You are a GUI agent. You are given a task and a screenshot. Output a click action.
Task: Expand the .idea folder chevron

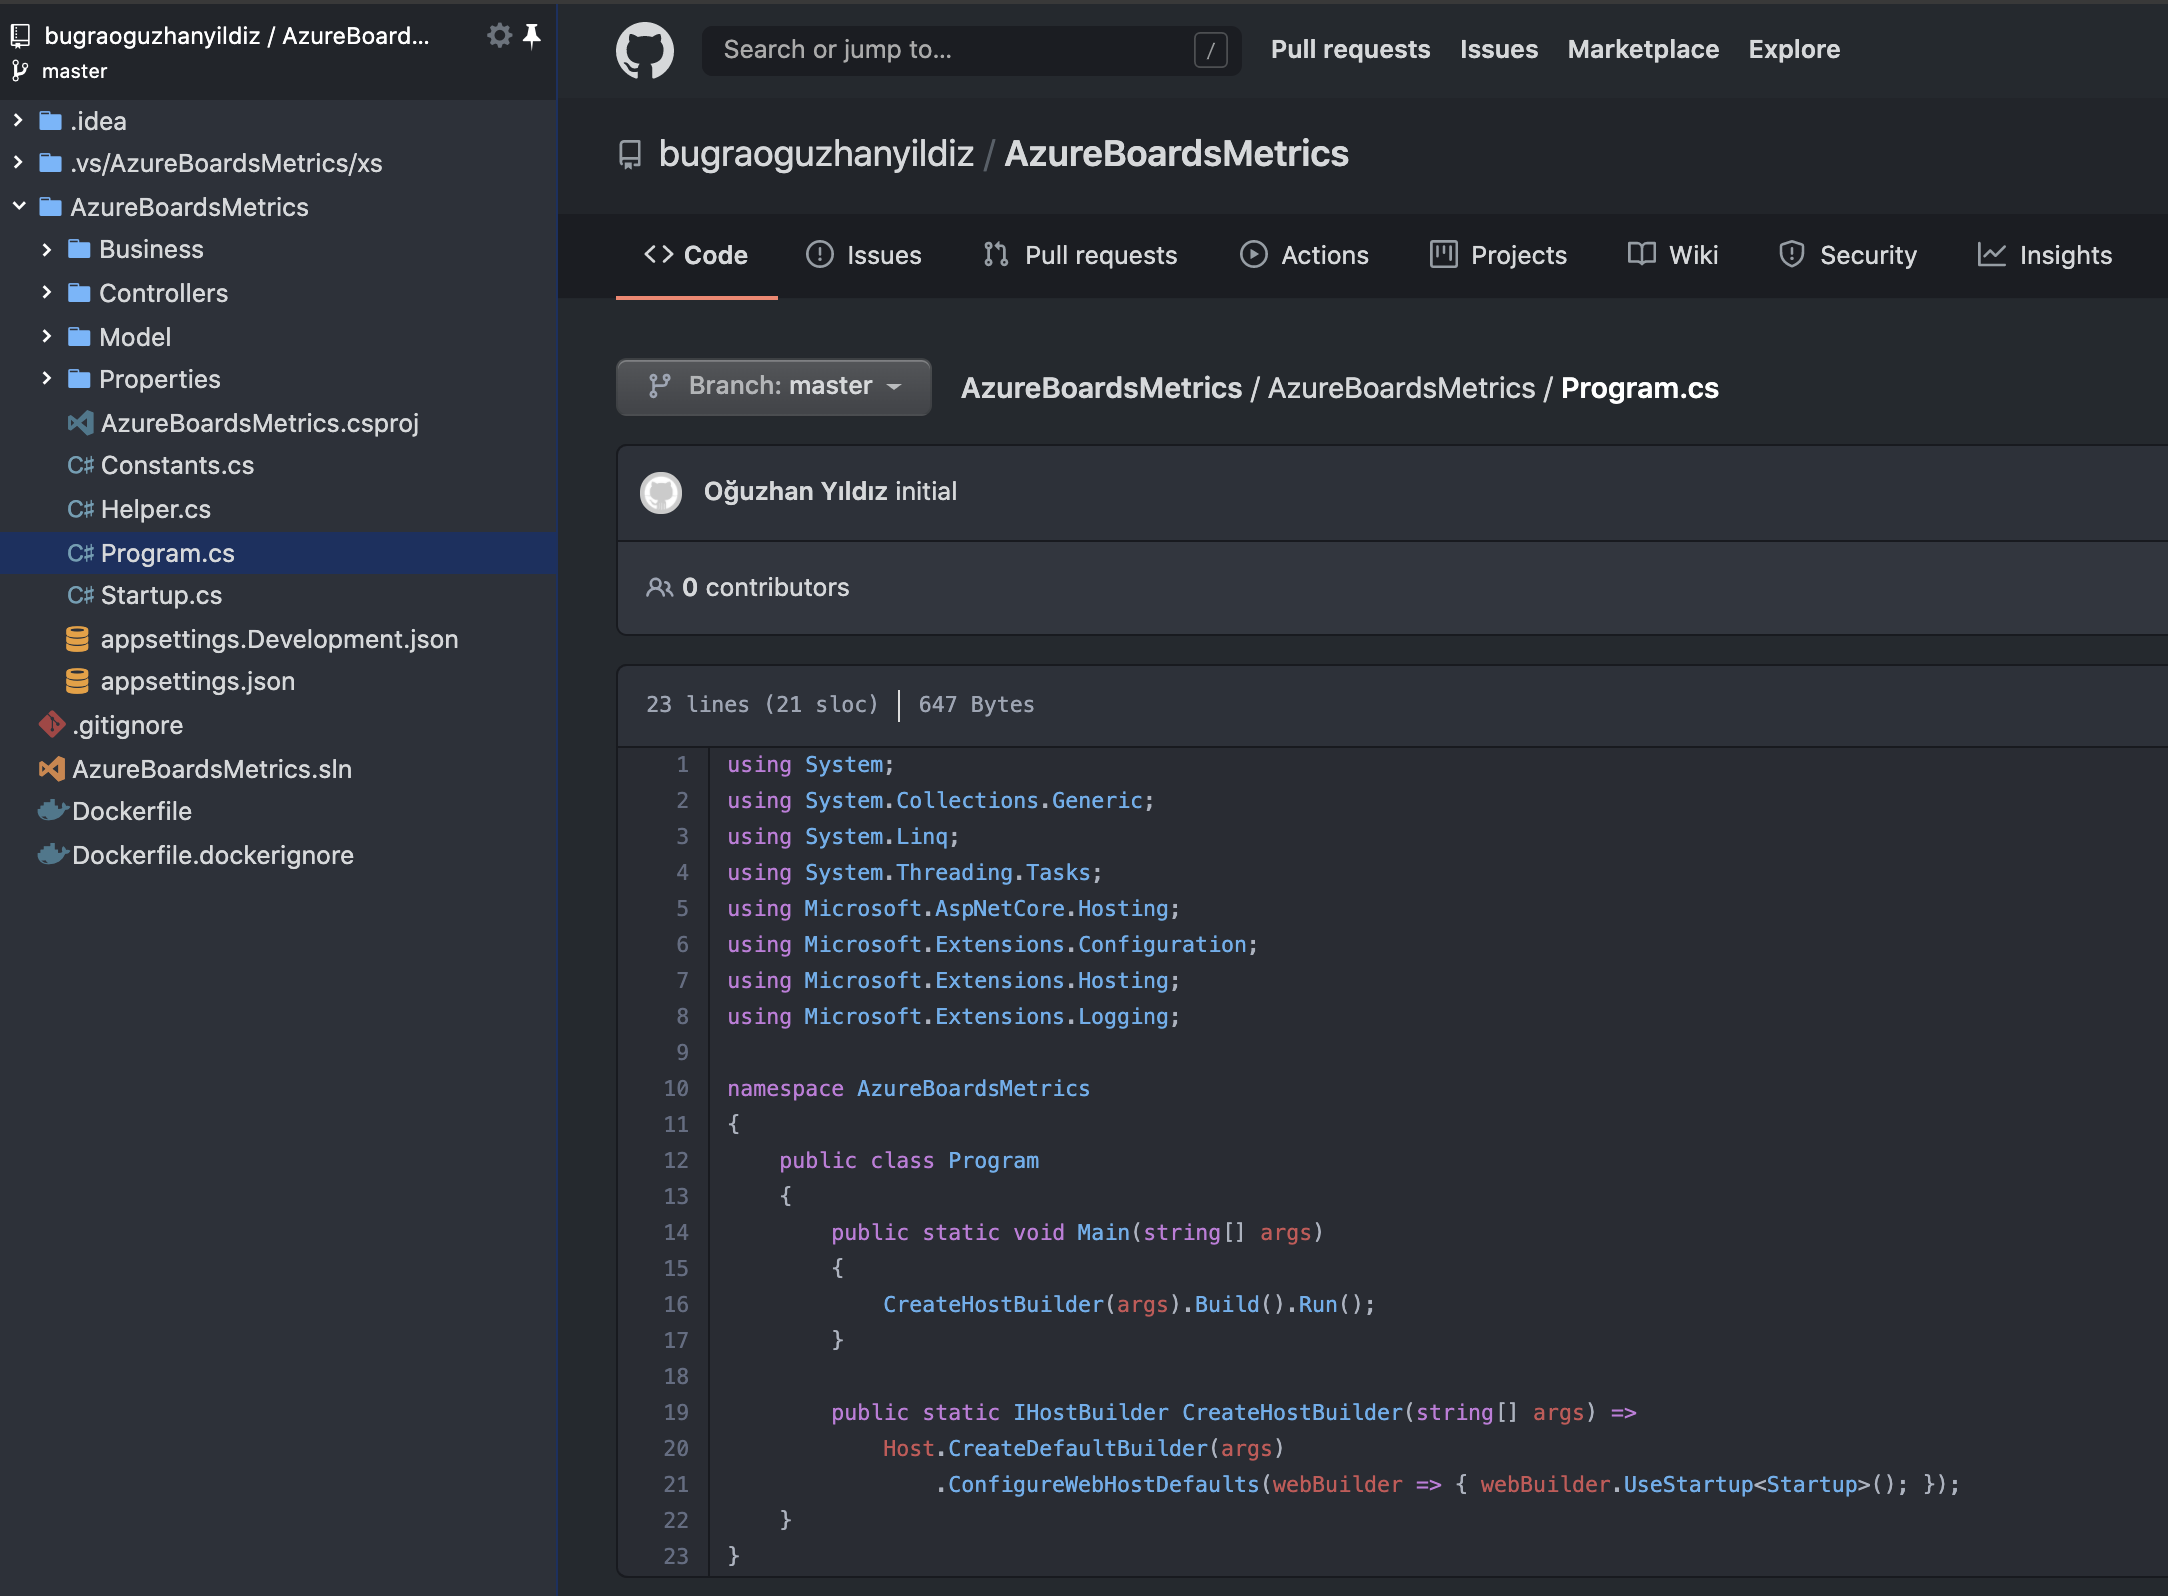click(x=18, y=120)
